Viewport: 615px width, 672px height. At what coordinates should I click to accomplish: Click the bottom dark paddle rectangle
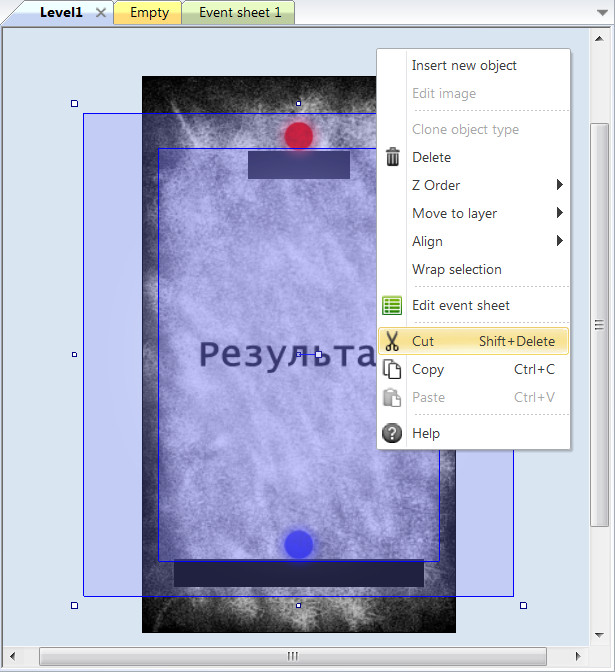(299, 574)
